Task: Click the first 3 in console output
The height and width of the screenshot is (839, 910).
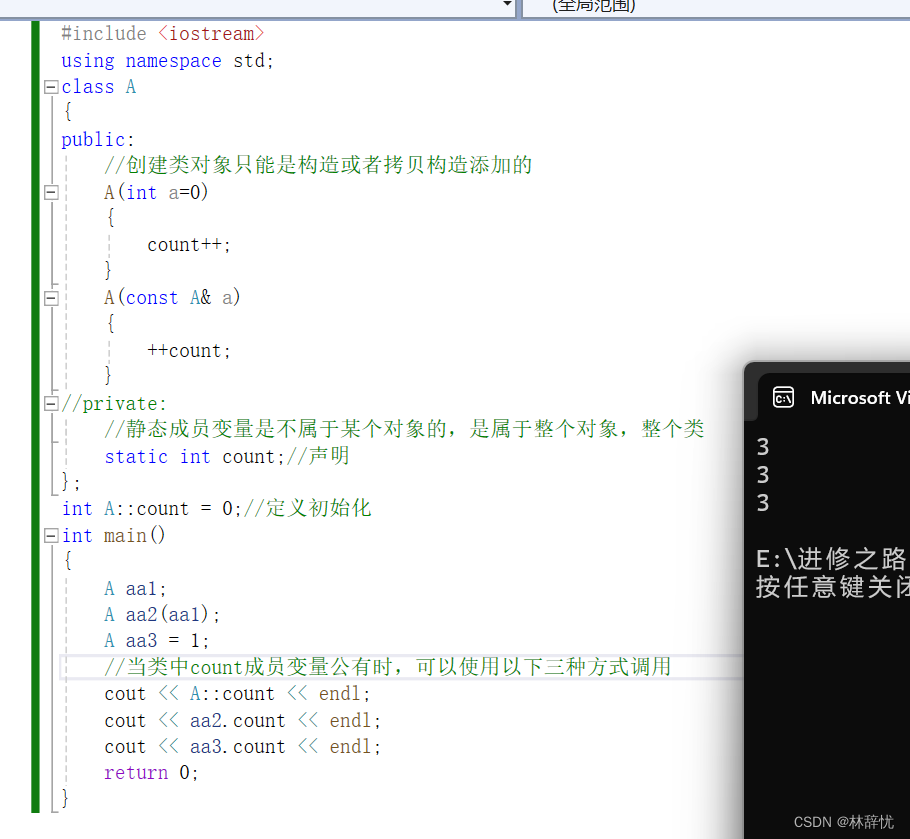Action: (763, 447)
